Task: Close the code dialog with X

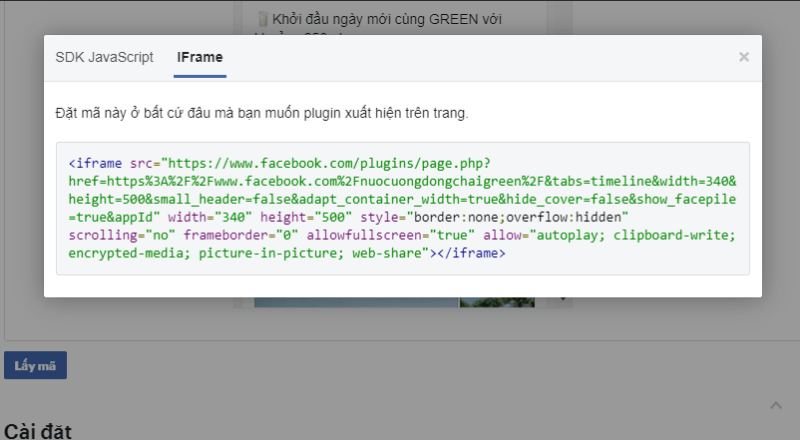Action: coord(744,57)
